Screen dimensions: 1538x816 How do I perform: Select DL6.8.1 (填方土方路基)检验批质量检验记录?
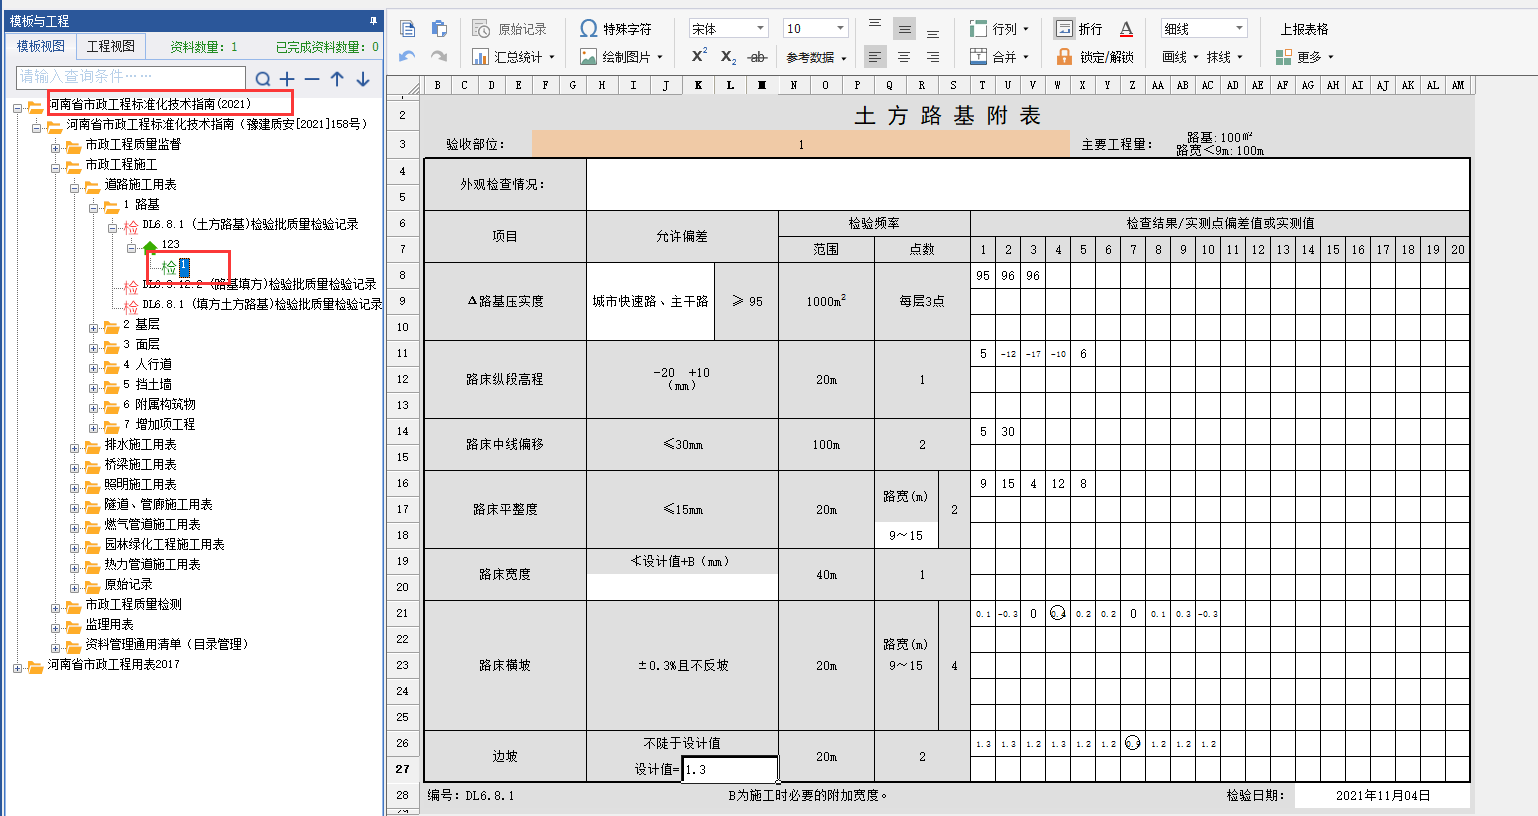tap(262, 304)
